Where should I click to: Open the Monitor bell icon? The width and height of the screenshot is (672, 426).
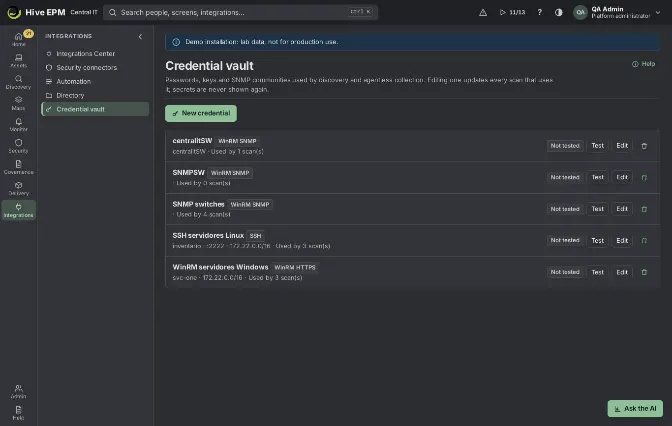[18, 124]
